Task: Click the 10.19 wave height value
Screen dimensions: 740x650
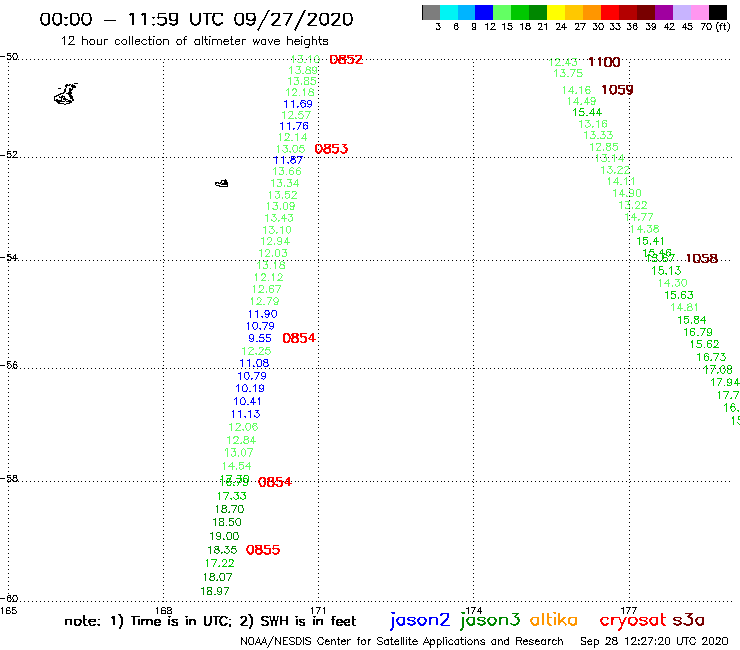Action: coord(250,388)
